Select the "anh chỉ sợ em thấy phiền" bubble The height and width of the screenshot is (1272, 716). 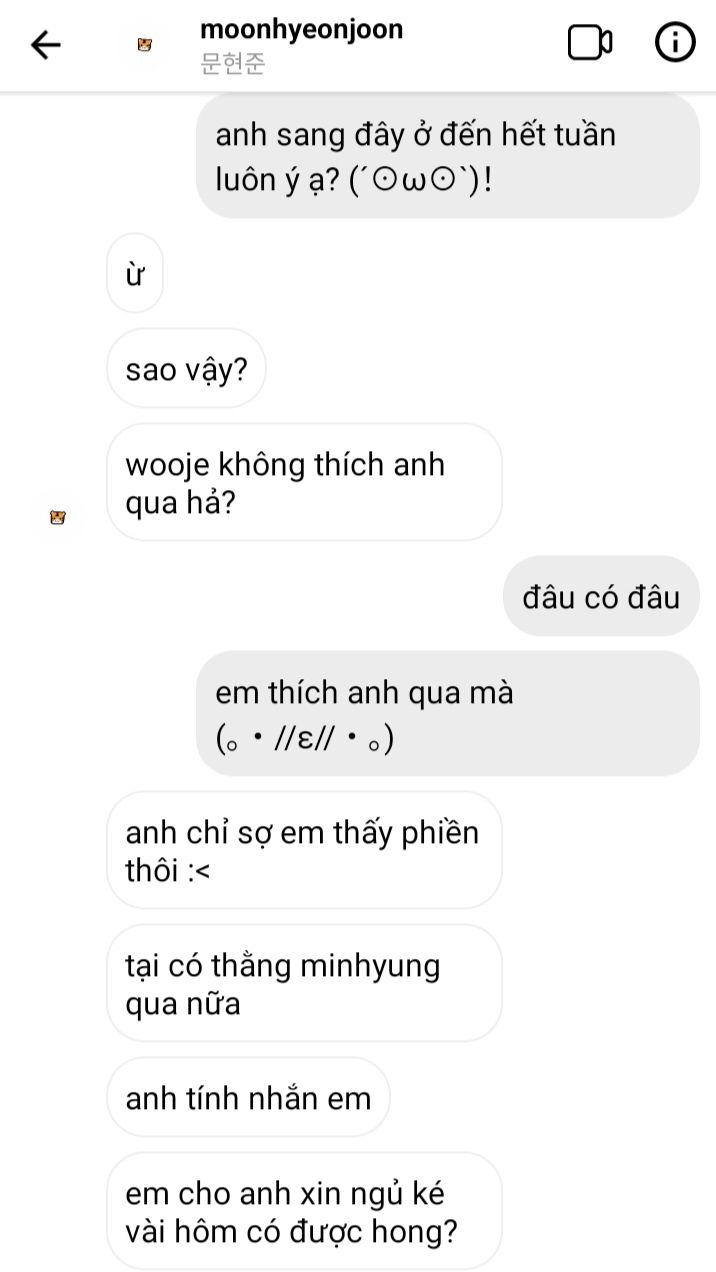pos(304,851)
